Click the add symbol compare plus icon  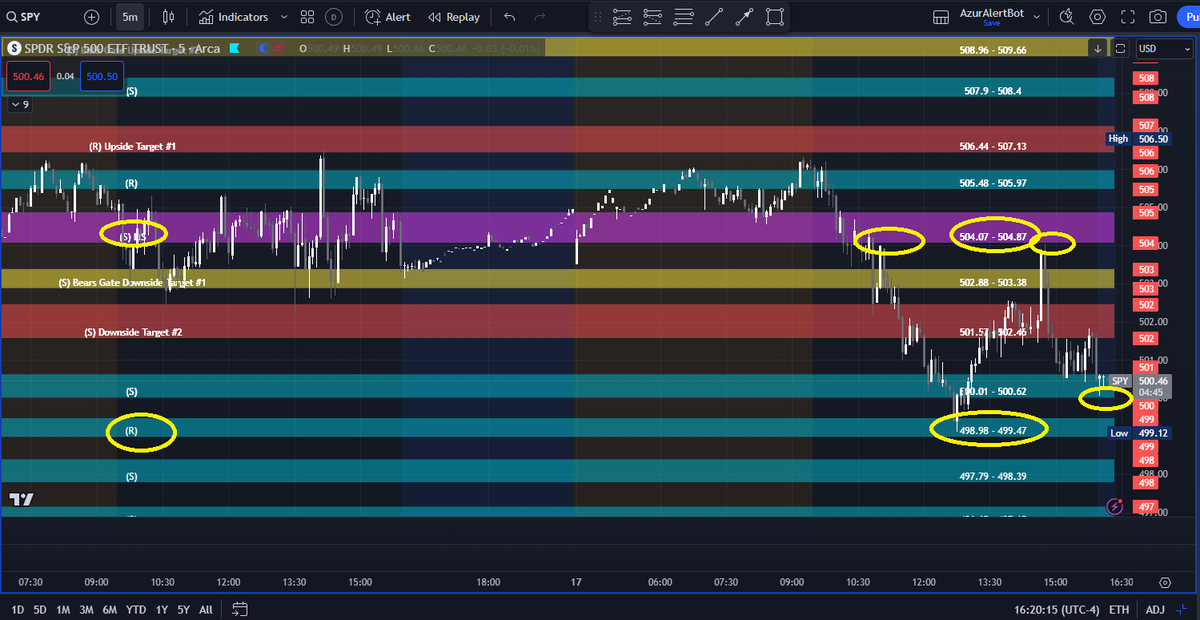click(x=92, y=17)
